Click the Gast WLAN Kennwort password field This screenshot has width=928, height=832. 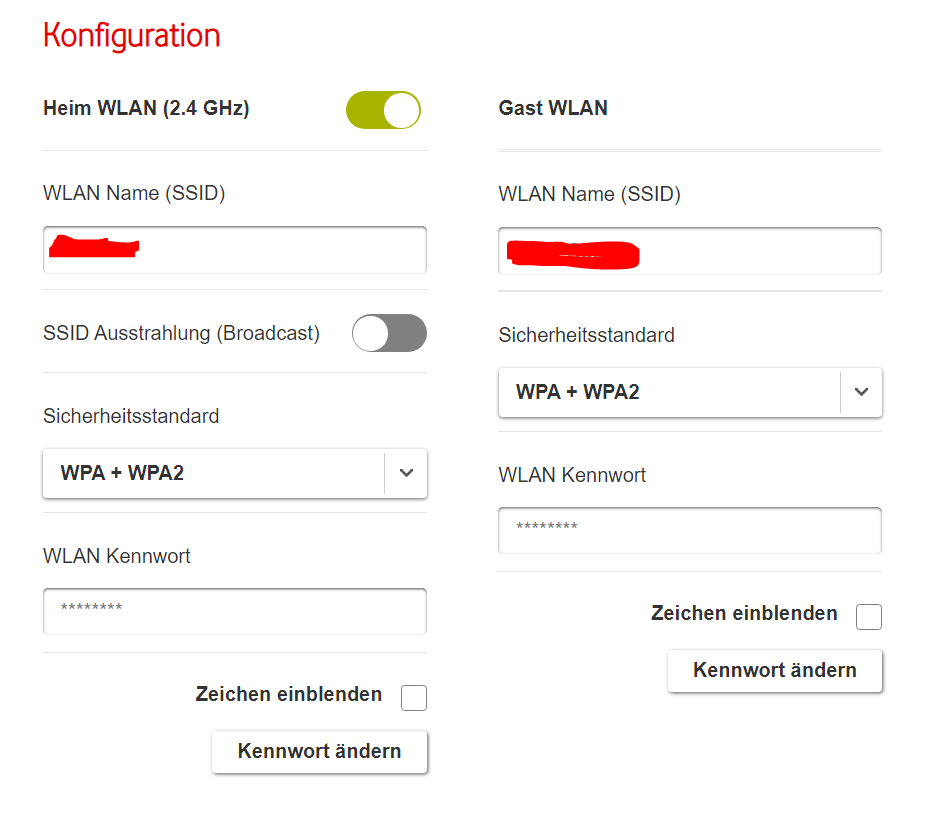point(690,530)
